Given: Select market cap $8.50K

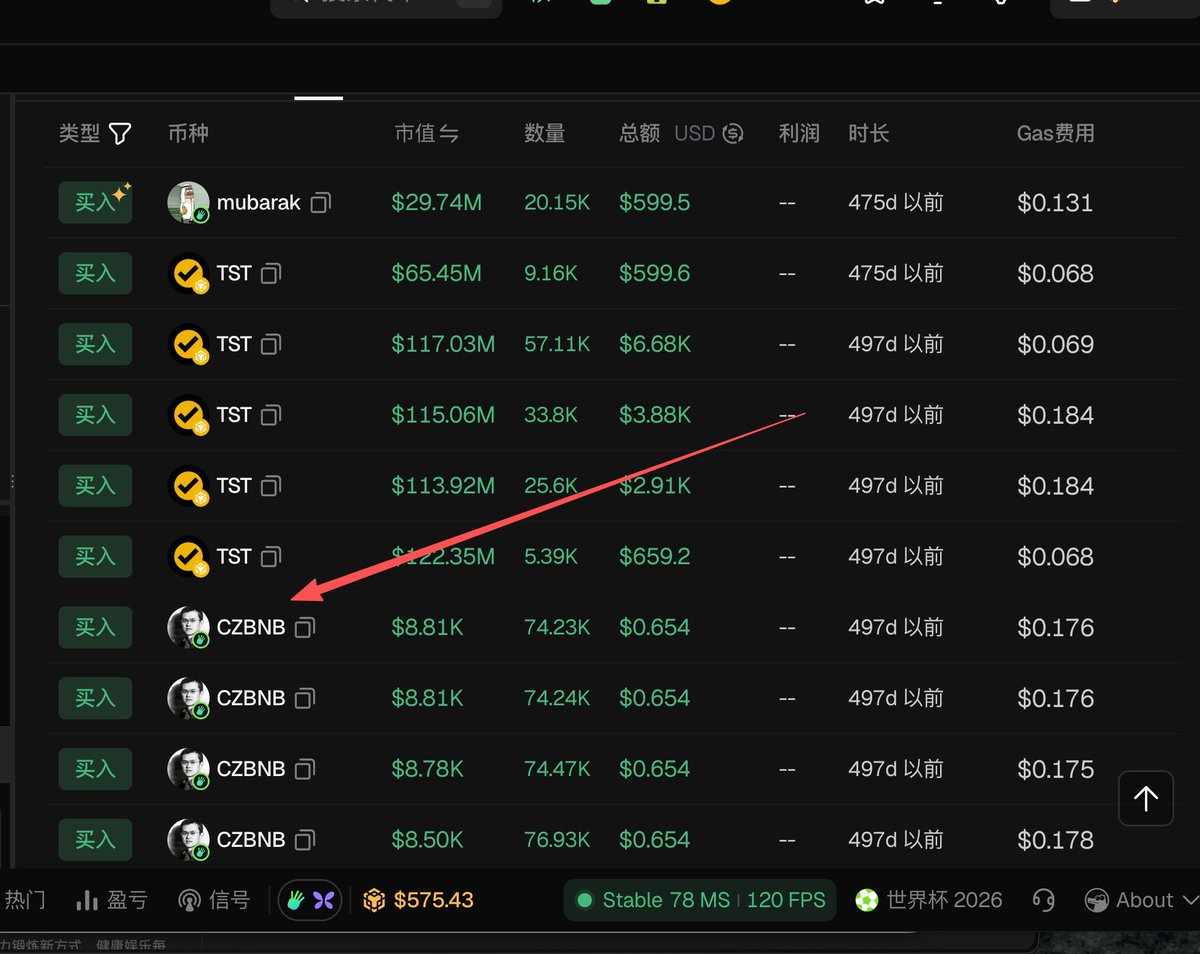Looking at the screenshot, I should pyautogui.click(x=427, y=840).
